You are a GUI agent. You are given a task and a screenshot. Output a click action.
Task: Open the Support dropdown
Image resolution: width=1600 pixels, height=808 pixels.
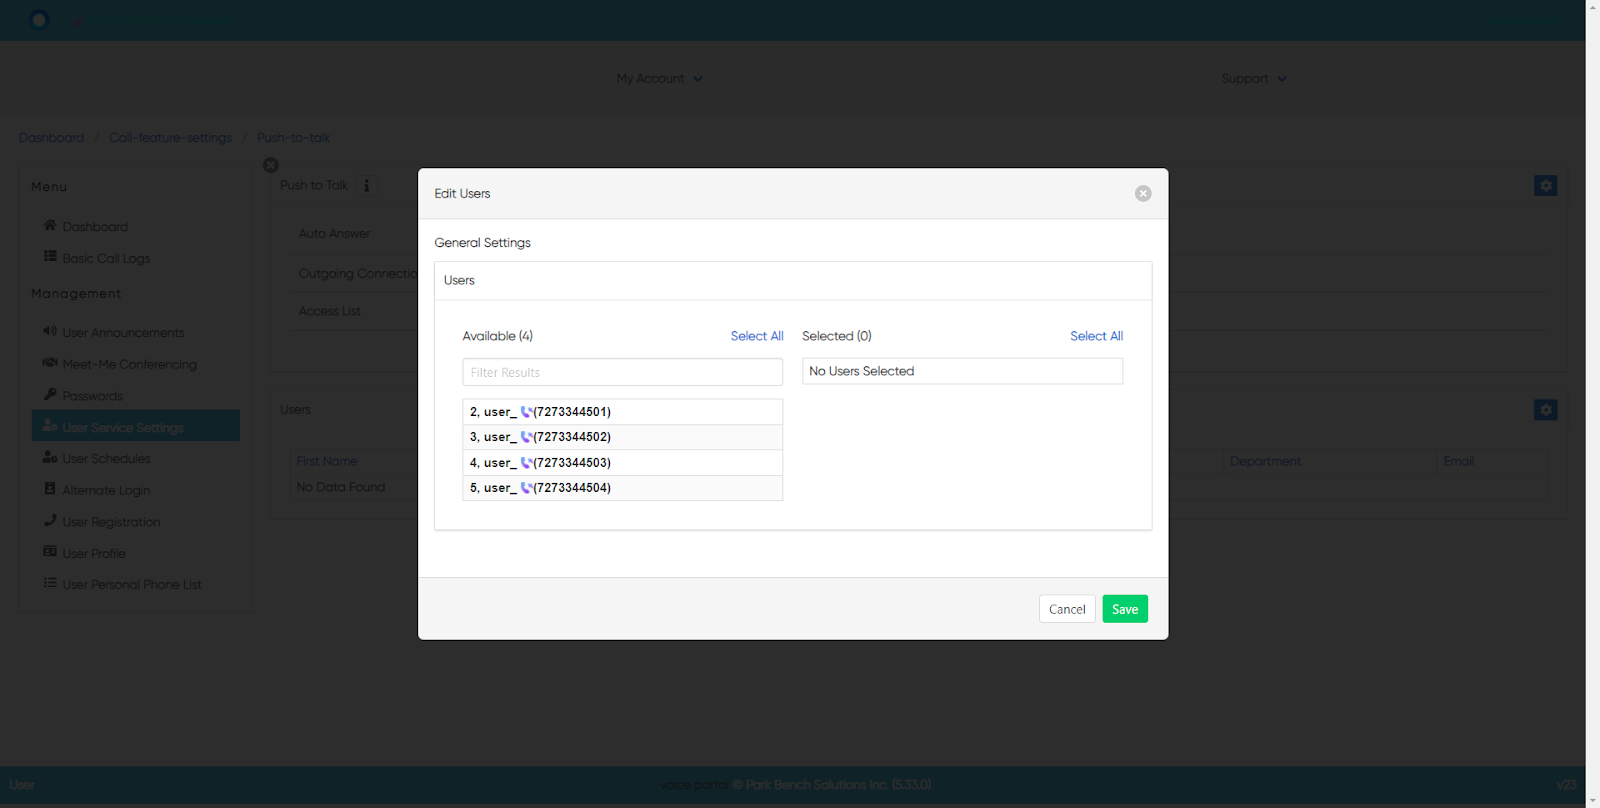click(1253, 79)
